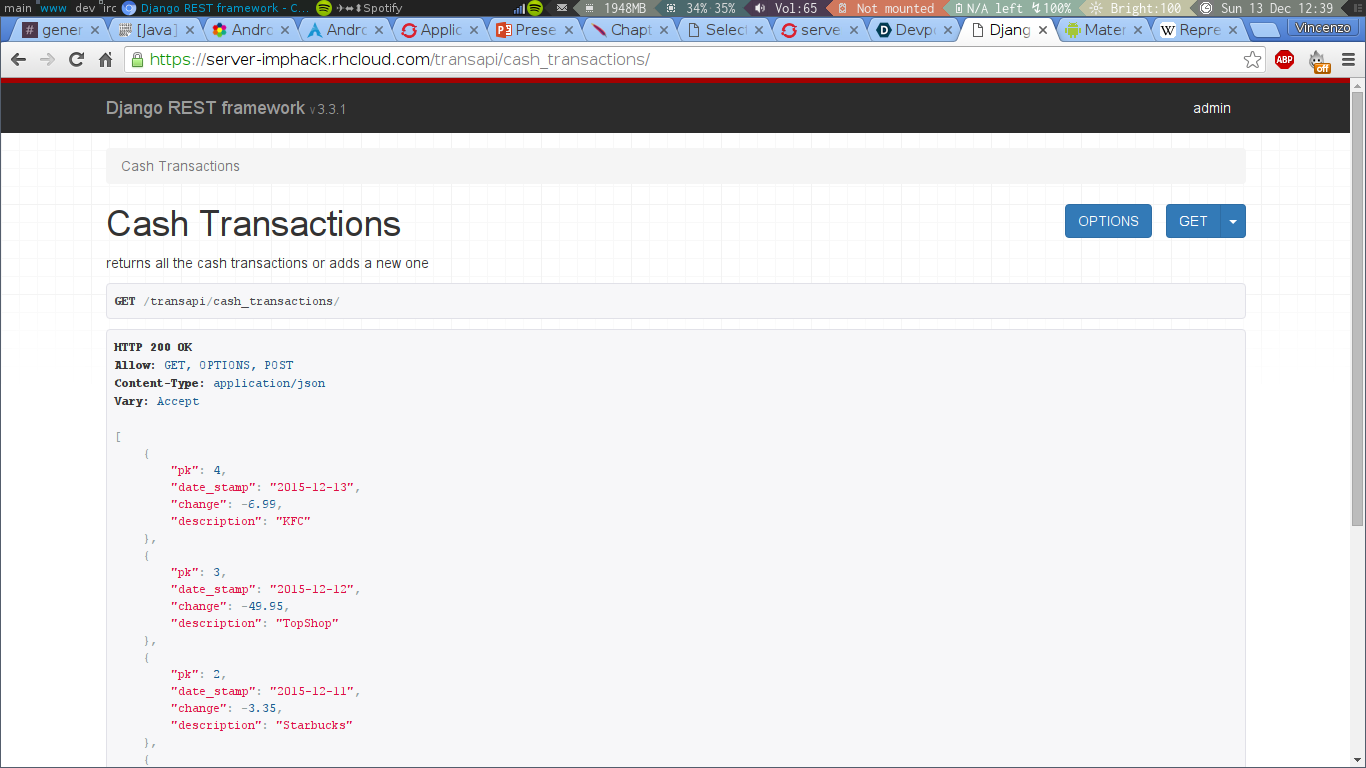Image resolution: width=1366 pixels, height=768 pixels.
Task: Click the volume indicator Vol:65
Action: 786,8
